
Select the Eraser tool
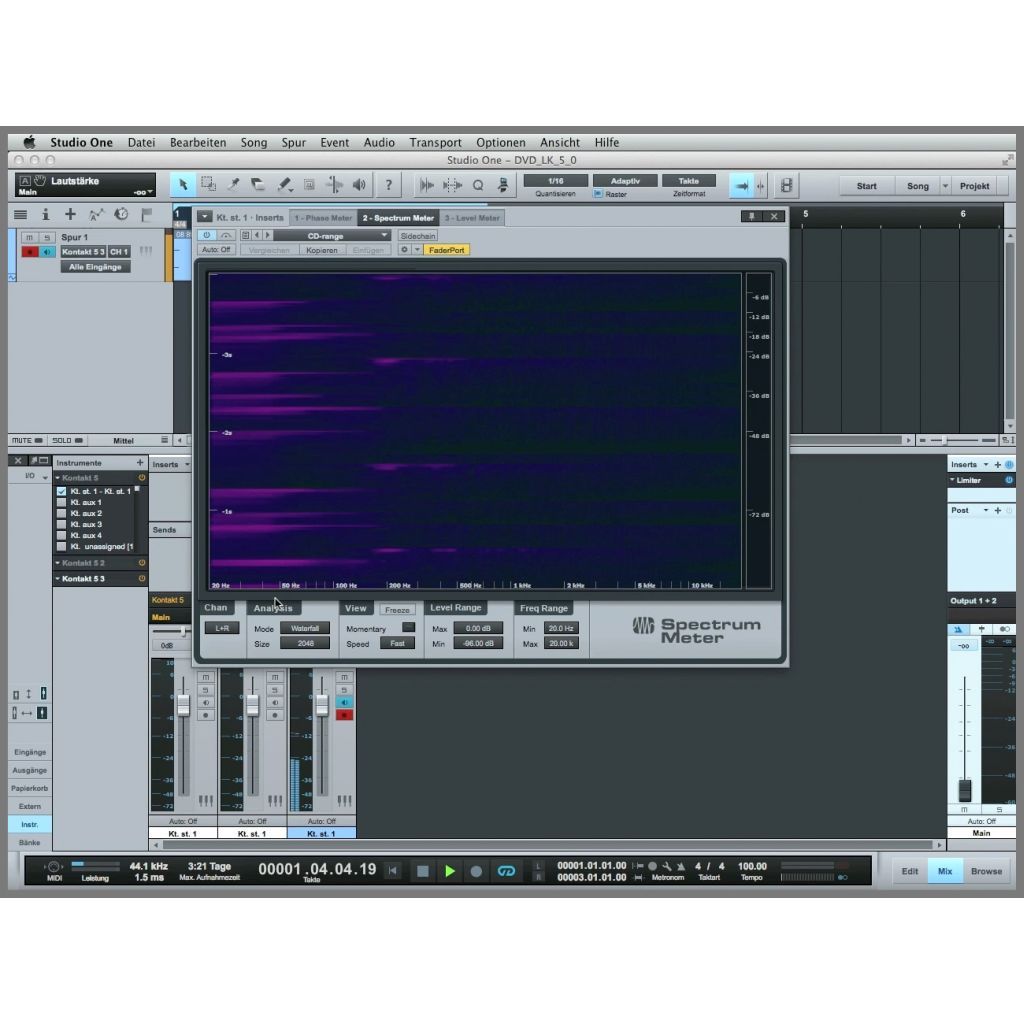[258, 185]
